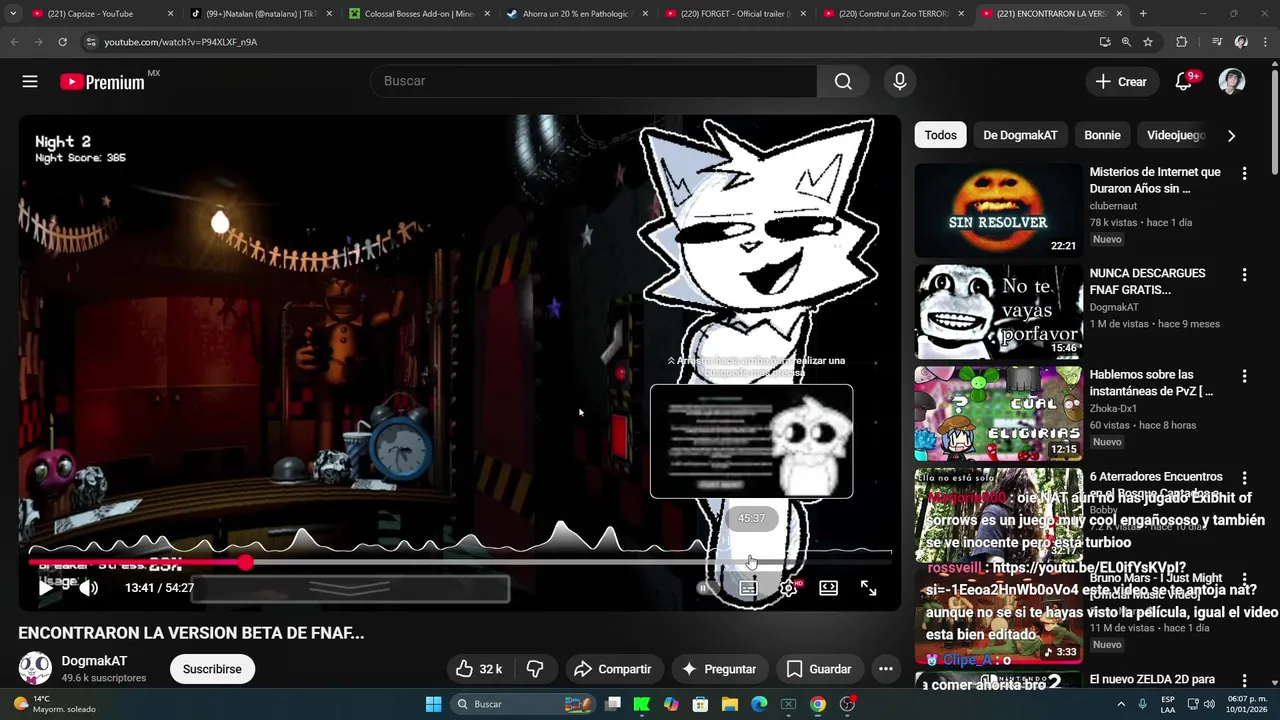
Task: Go back in browser history
Action: [x=14, y=42]
